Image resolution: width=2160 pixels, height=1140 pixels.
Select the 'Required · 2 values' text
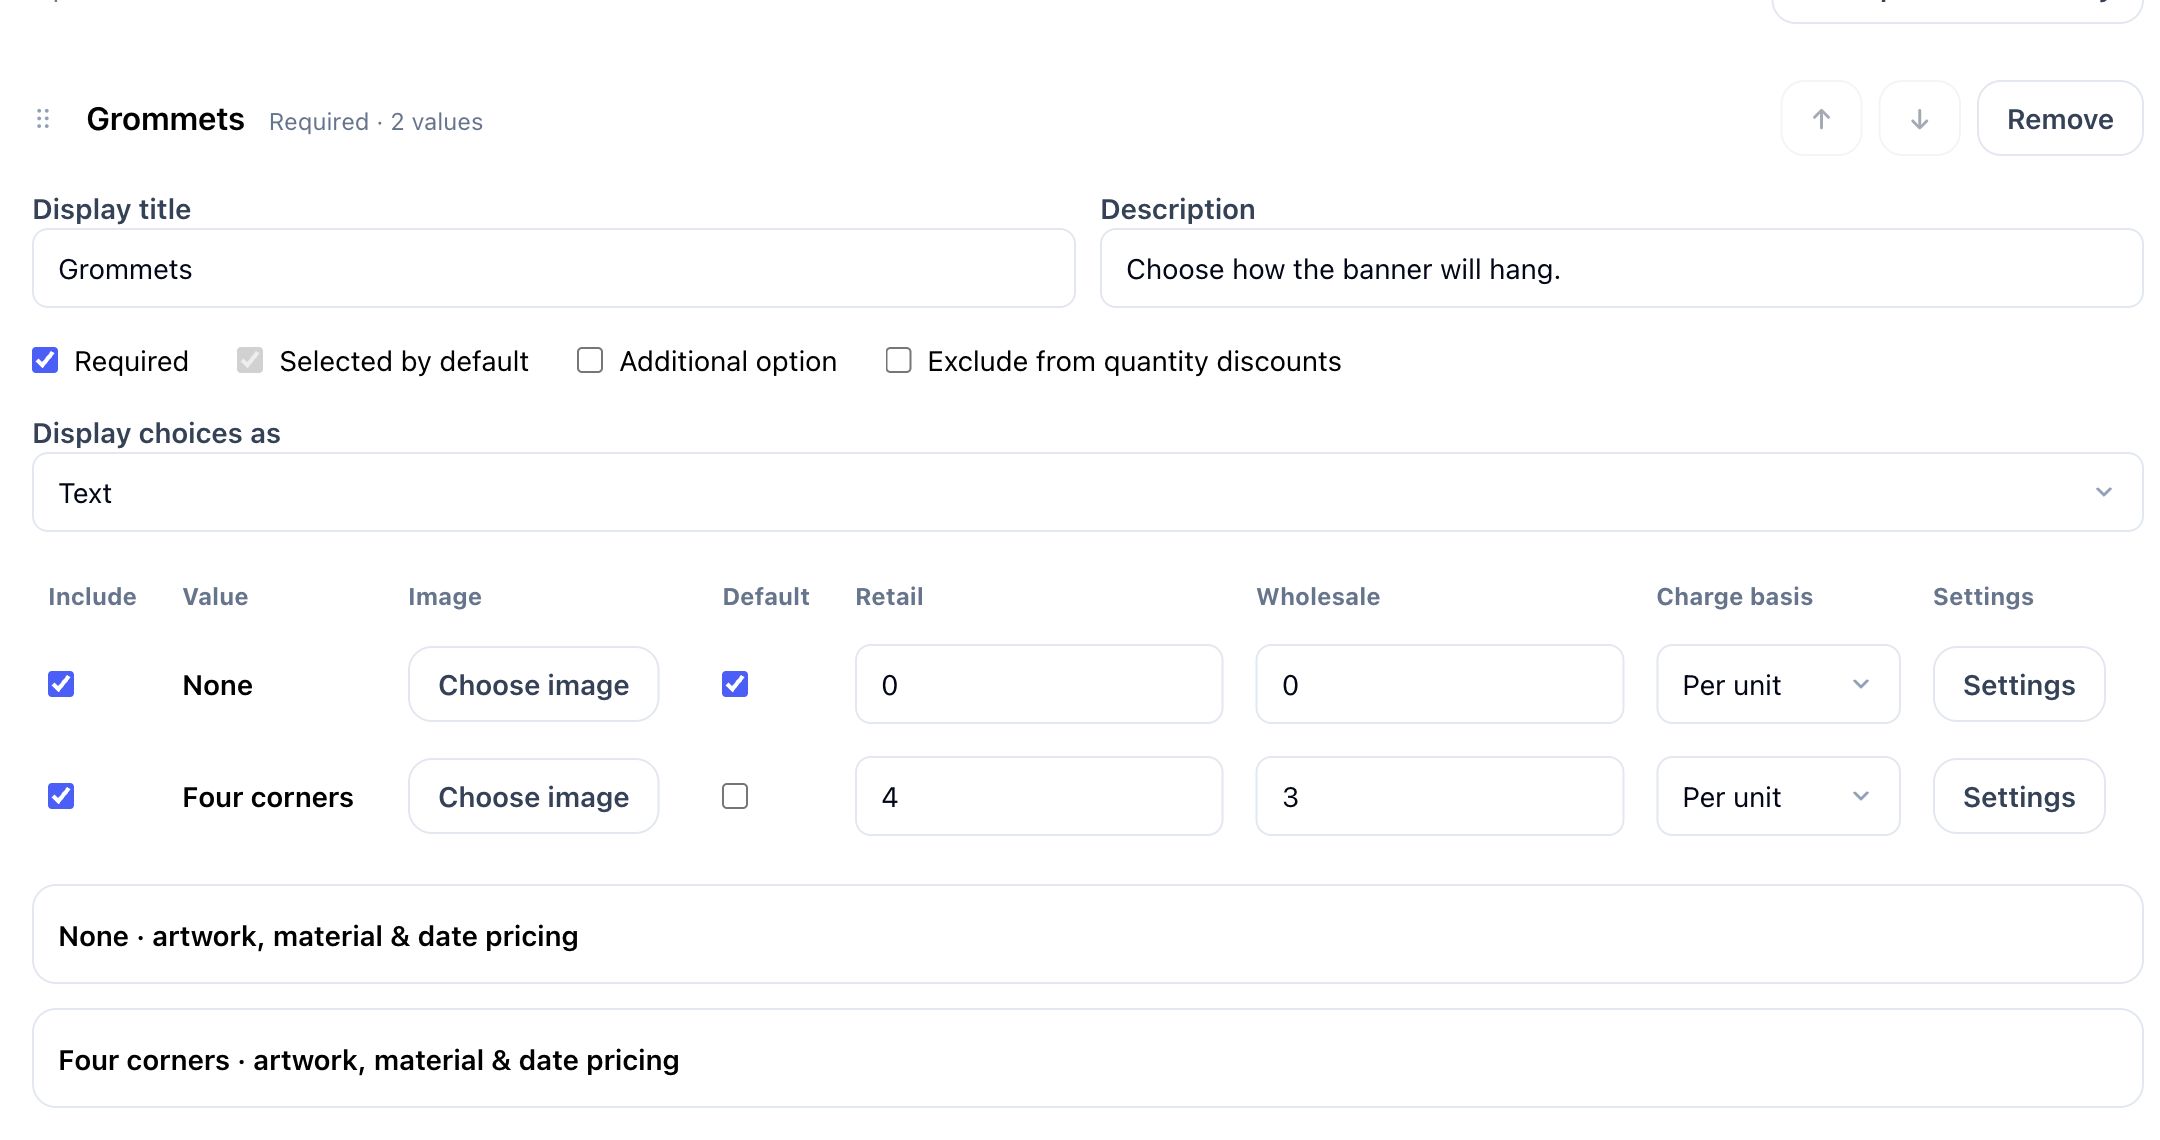coord(376,122)
